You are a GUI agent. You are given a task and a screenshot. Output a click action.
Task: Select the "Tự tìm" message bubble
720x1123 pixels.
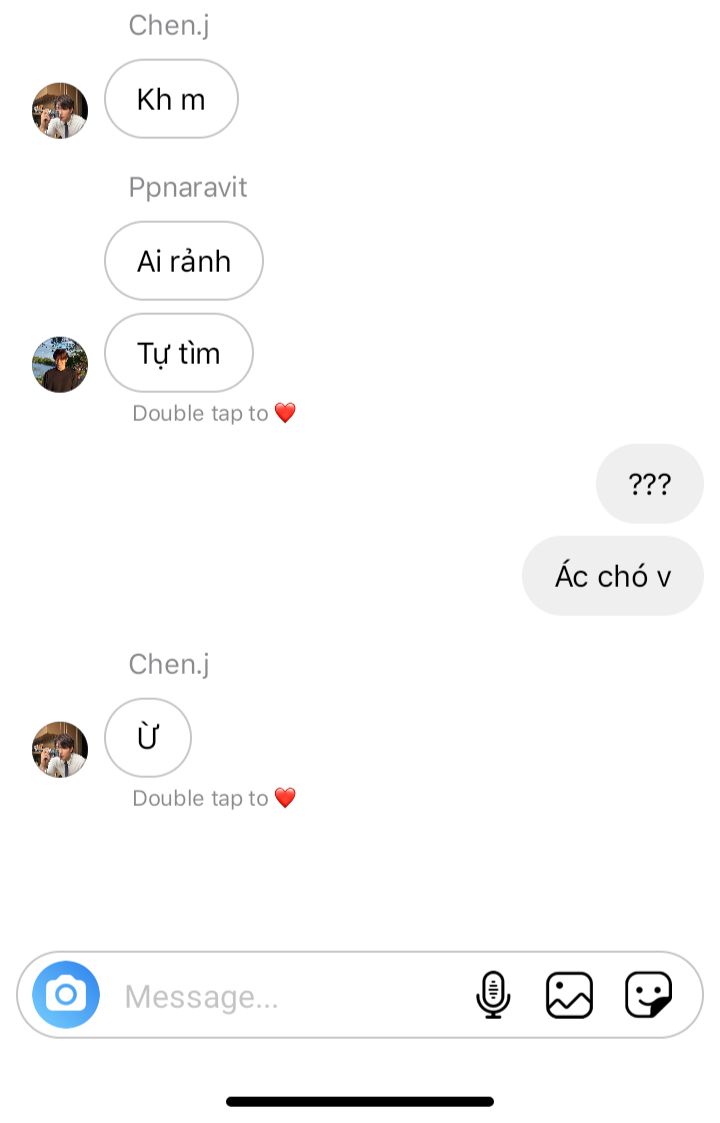179,352
